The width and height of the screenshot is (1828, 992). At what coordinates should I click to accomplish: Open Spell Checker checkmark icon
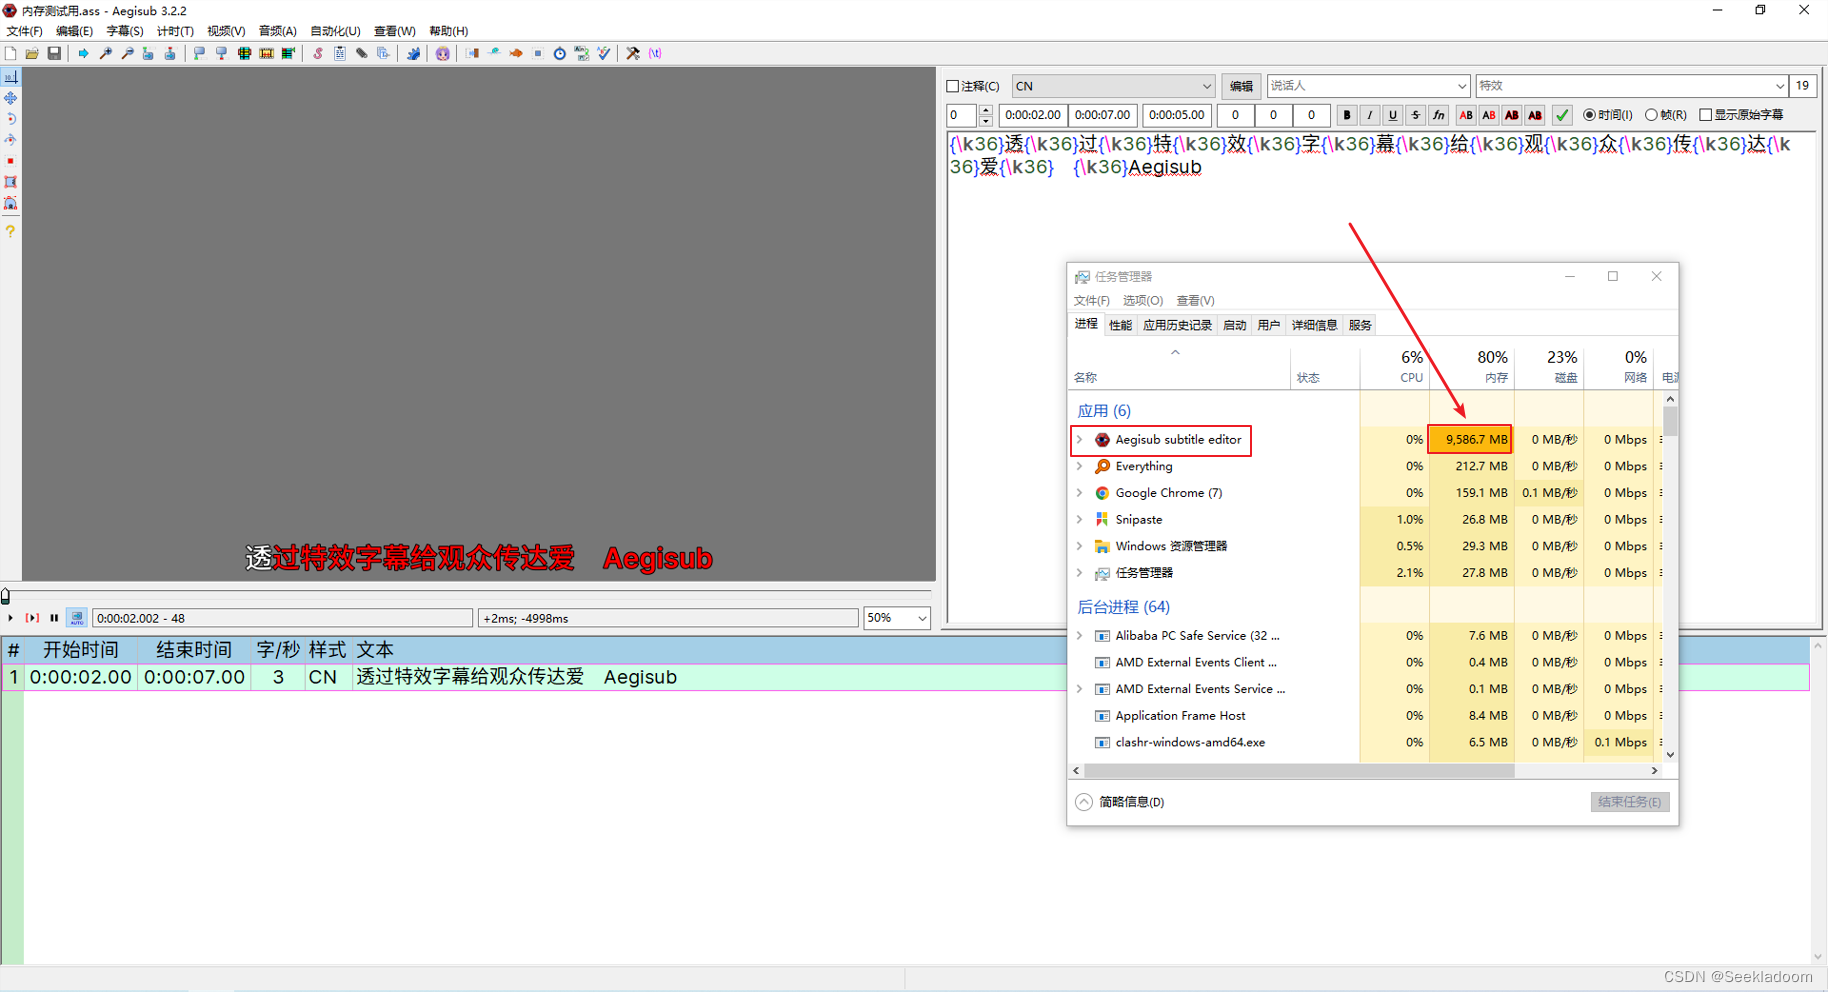click(x=604, y=53)
